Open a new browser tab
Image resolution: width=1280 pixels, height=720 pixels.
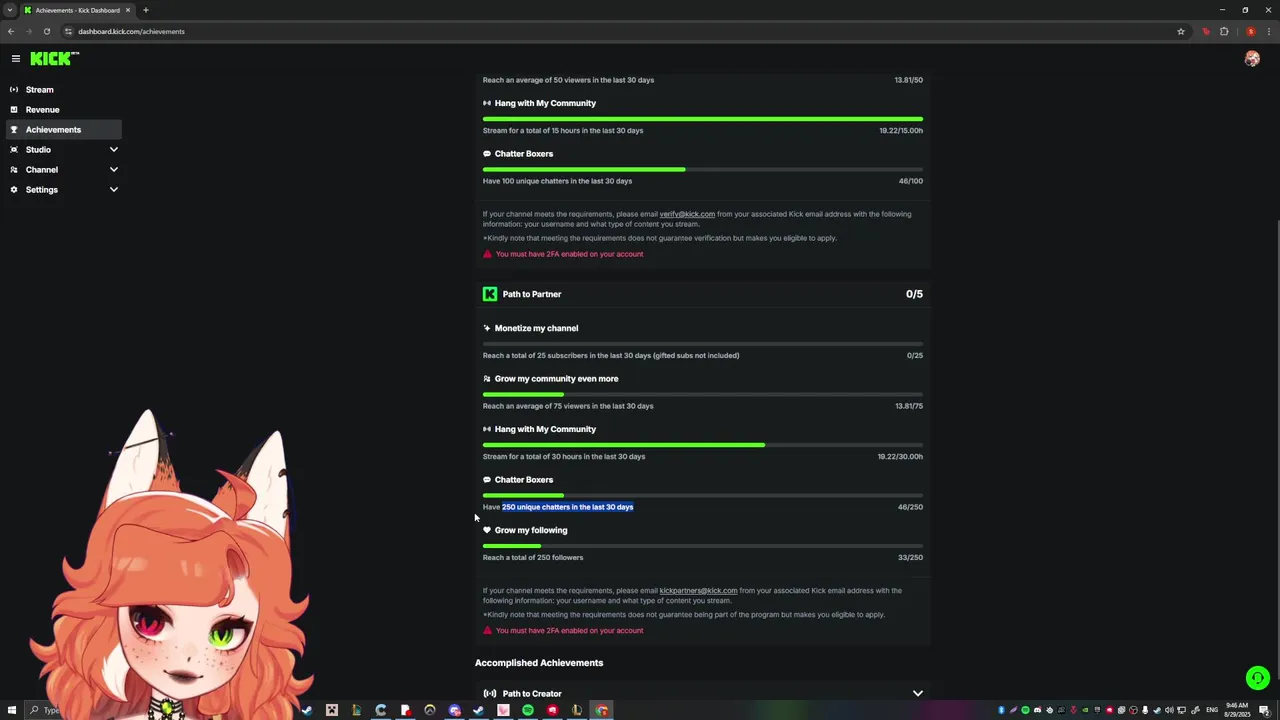[x=145, y=10]
